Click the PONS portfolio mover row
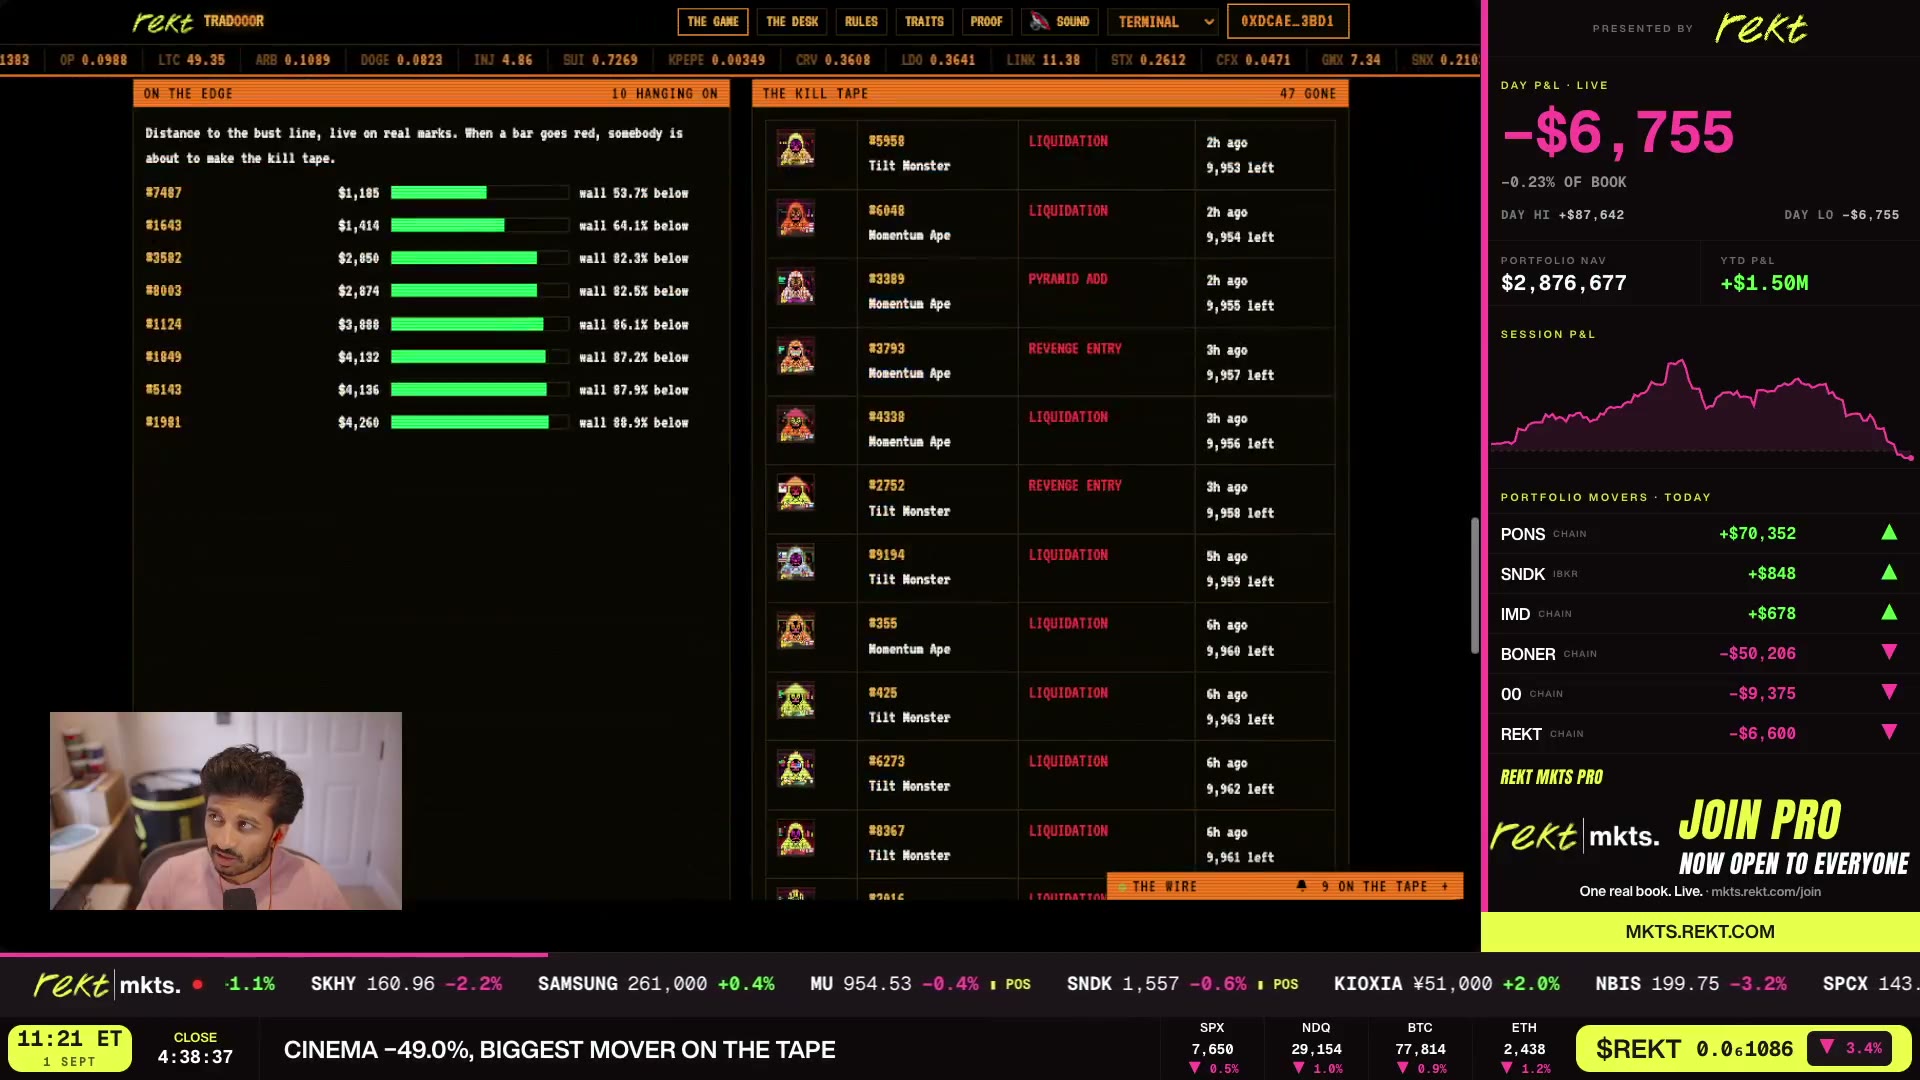This screenshot has width=1920, height=1080. (1700, 533)
